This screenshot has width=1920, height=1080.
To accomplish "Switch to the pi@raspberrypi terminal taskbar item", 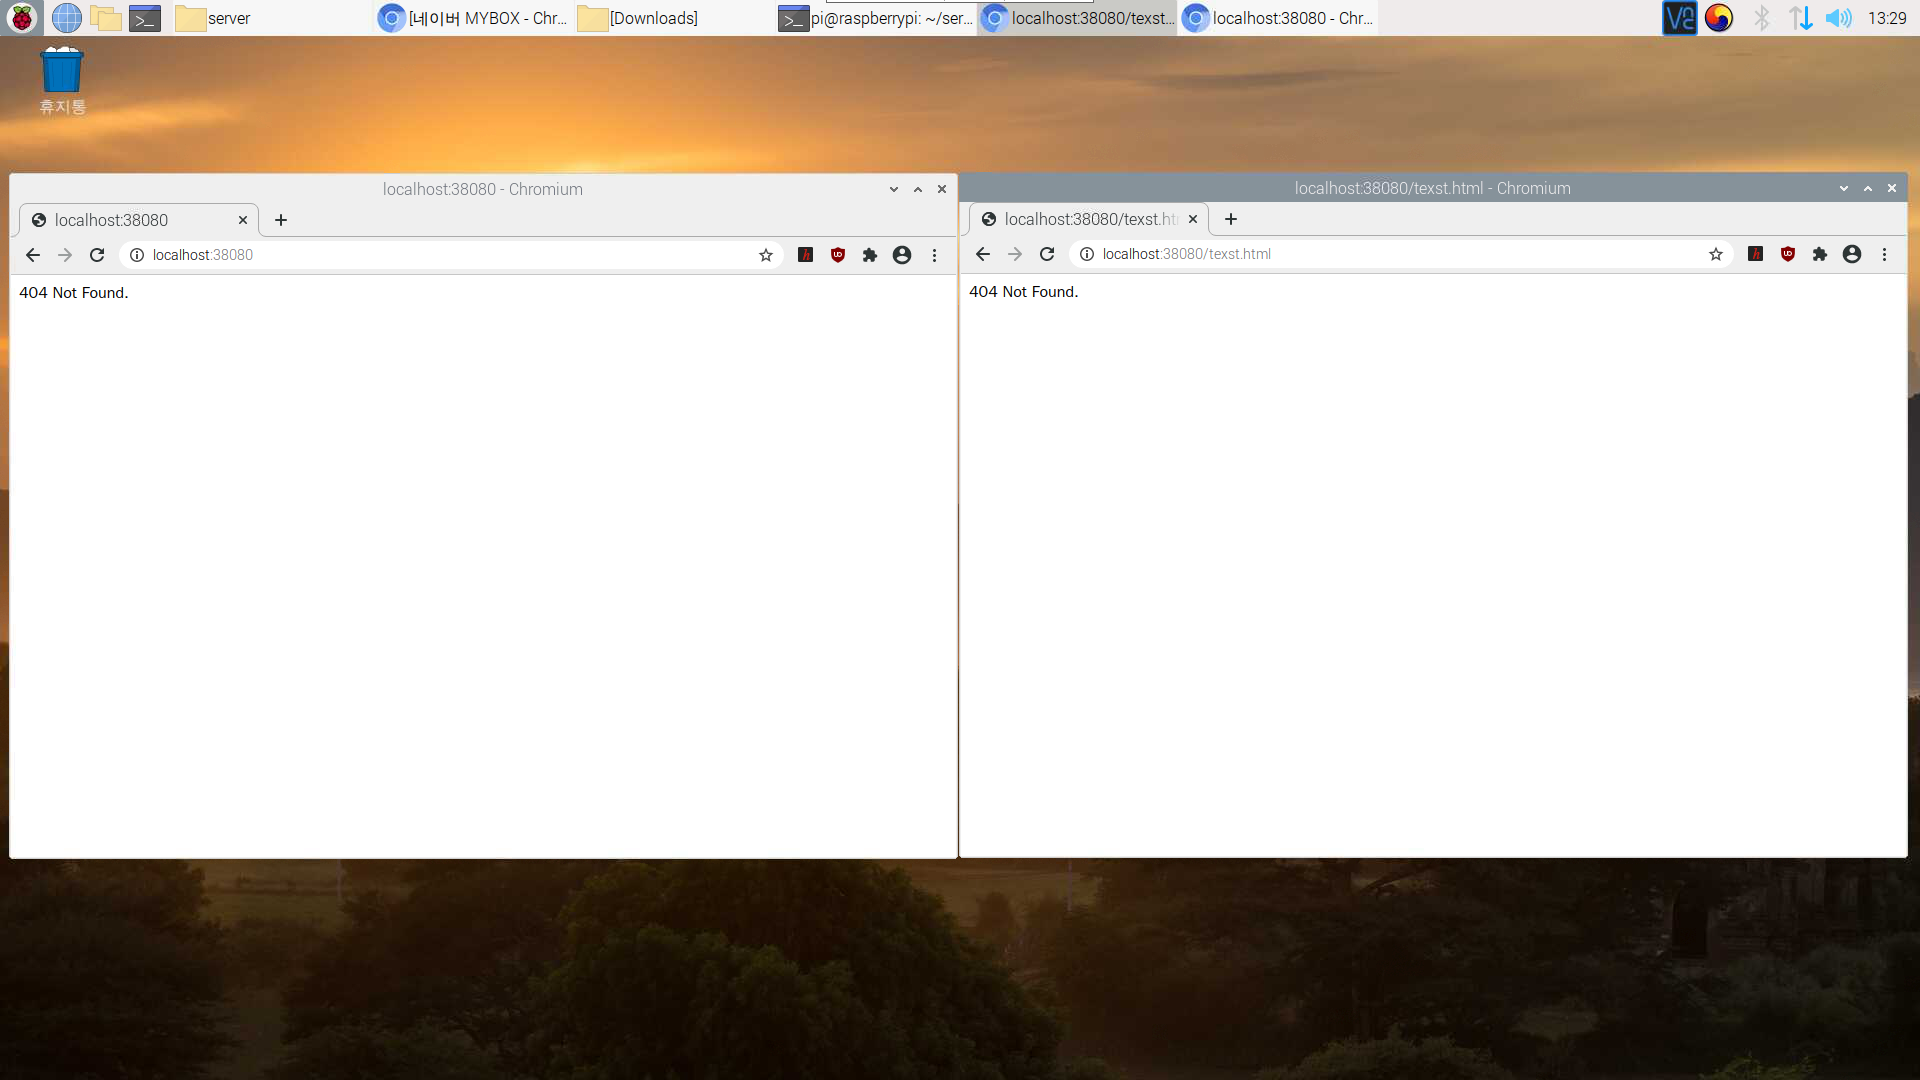I will click(x=876, y=18).
